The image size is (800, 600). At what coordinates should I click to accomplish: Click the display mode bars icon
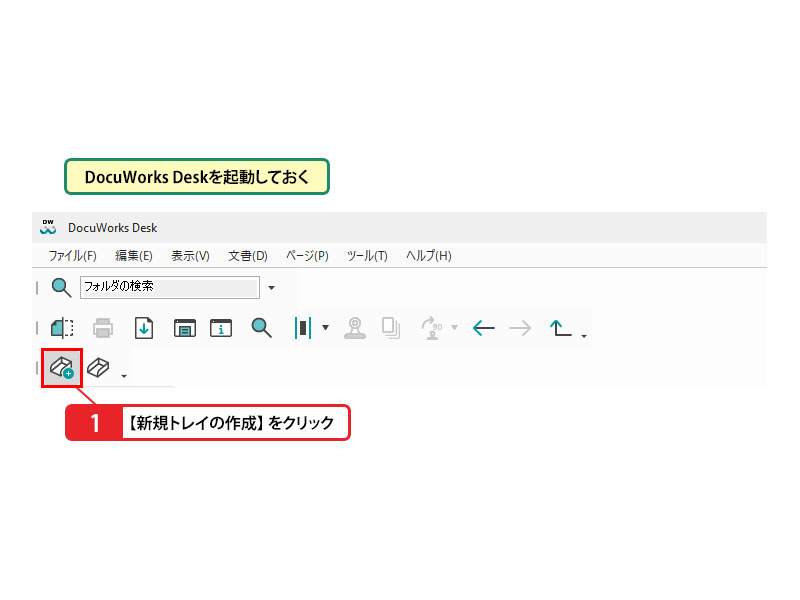coord(303,328)
